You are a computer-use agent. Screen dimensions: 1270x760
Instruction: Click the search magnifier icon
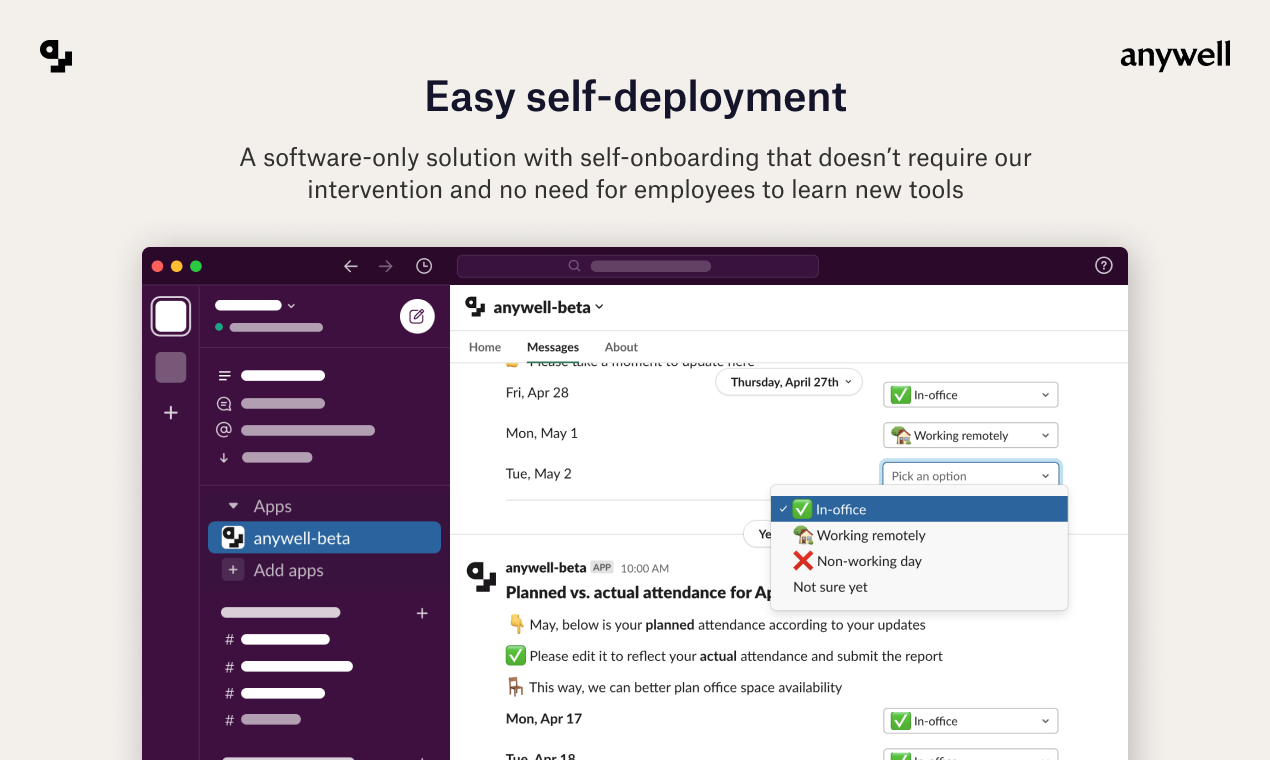(x=574, y=266)
